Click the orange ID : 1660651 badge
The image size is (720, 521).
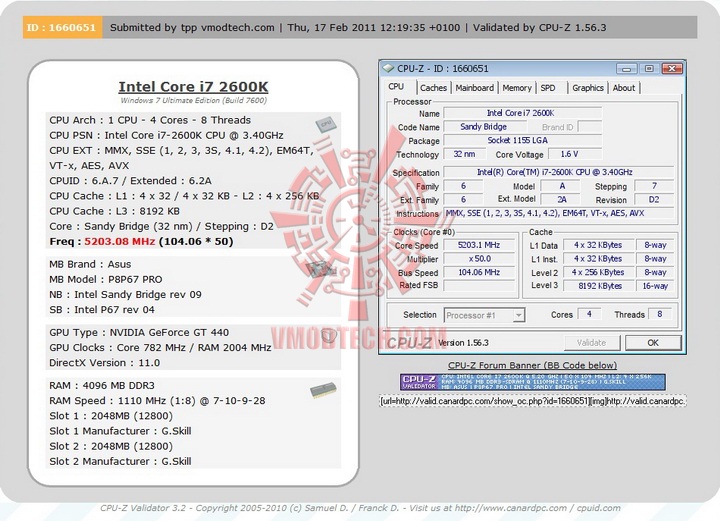pos(62,28)
